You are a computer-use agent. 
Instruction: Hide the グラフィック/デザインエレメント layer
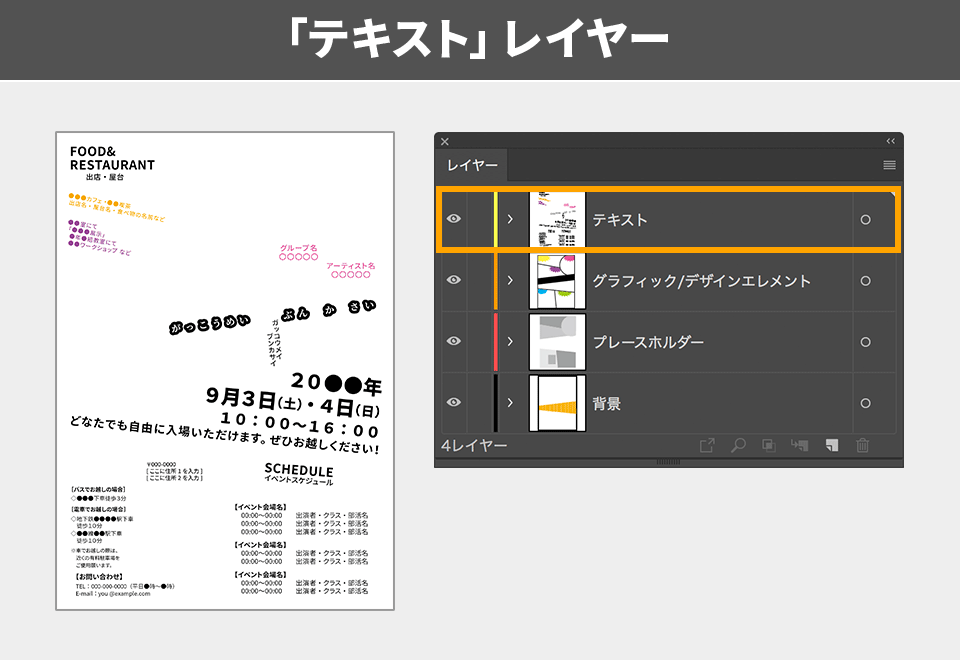[454, 280]
